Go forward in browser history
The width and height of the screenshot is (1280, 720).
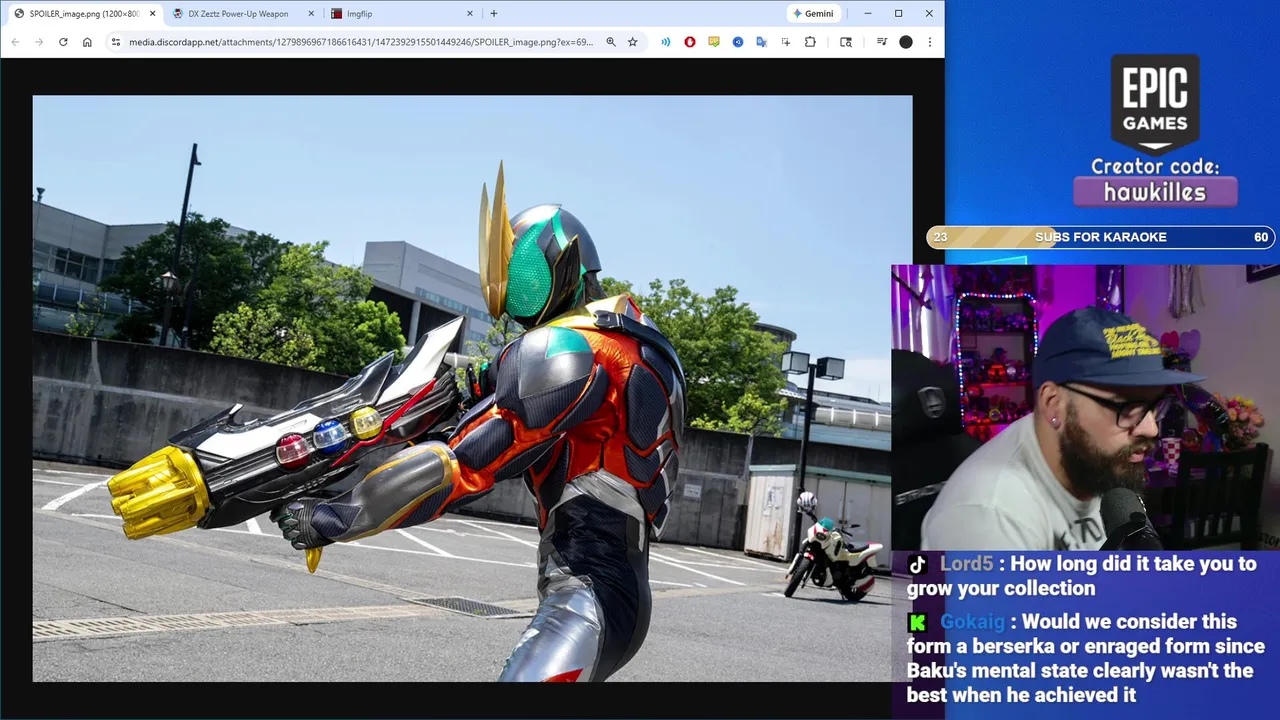coord(39,42)
